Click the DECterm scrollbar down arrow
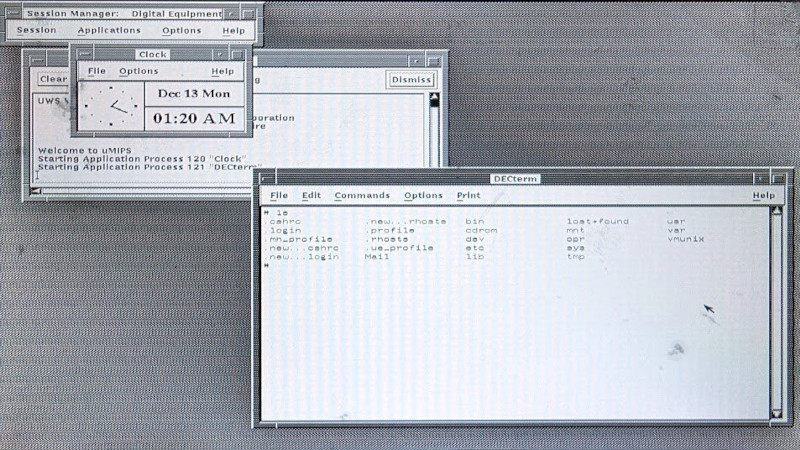Screen dimensions: 800x450 pyautogui.click(x=776, y=412)
